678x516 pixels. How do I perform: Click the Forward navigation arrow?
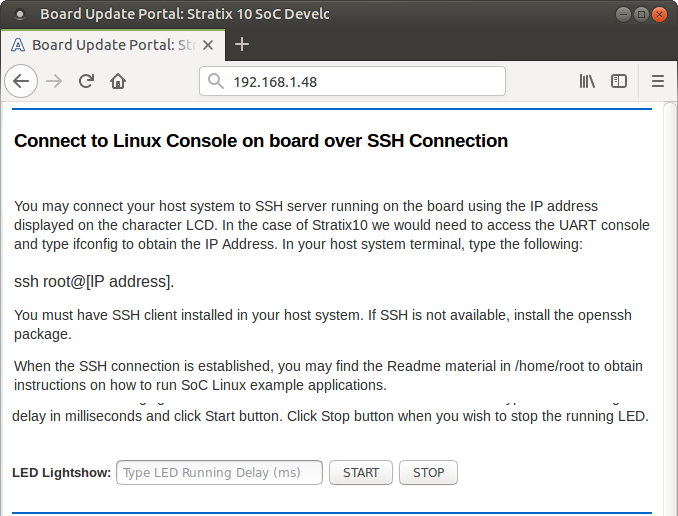click(54, 82)
